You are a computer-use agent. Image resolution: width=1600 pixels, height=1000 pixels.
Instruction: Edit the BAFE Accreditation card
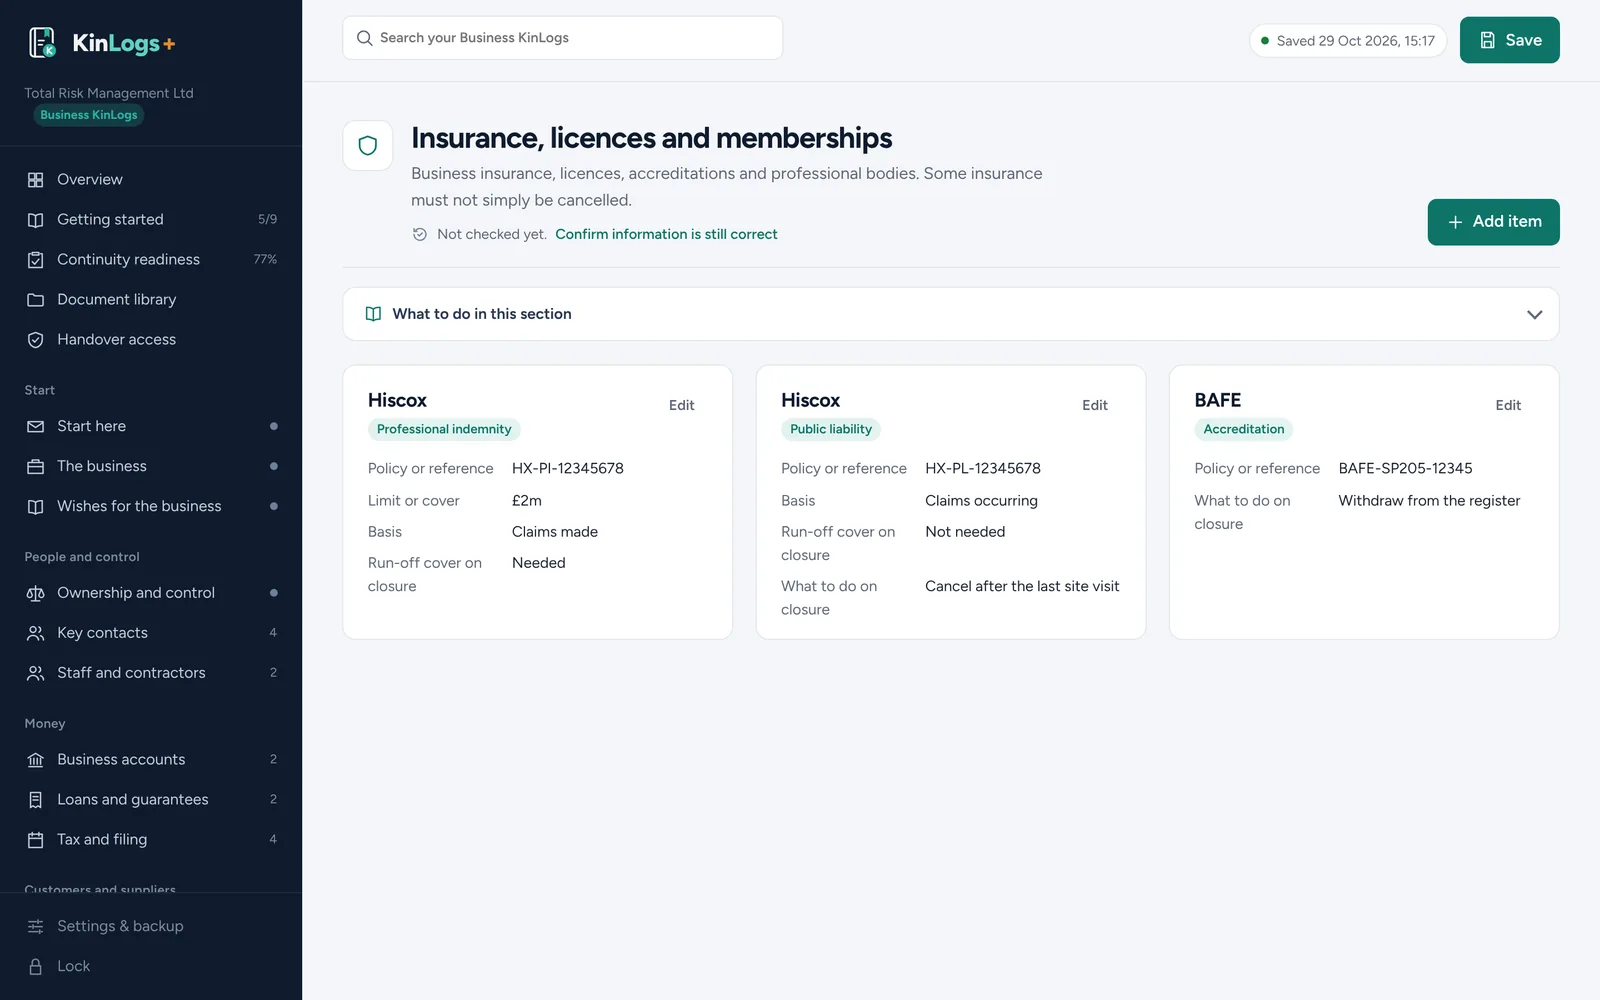click(x=1508, y=405)
